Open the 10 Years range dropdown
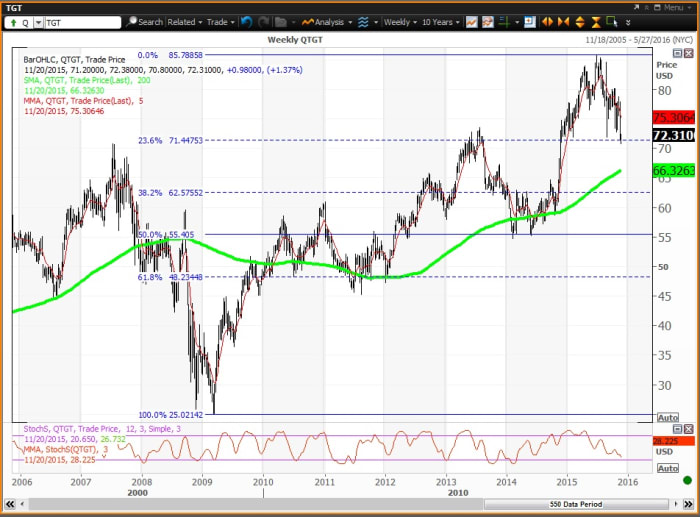Image resolution: width=700 pixels, height=517 pixels. click(441, 22)
